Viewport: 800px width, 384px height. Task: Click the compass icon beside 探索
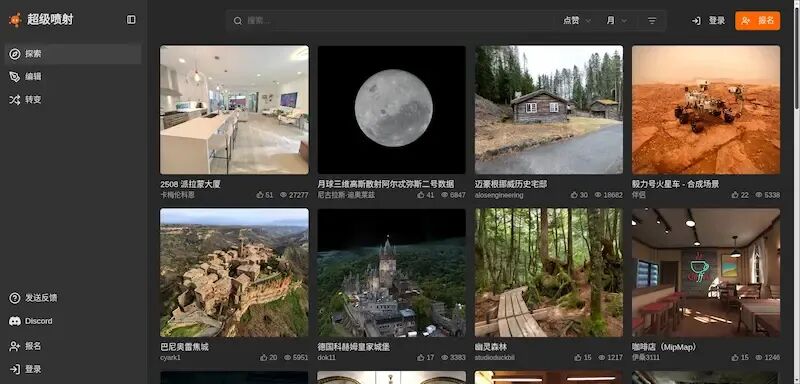click(15, 54)
